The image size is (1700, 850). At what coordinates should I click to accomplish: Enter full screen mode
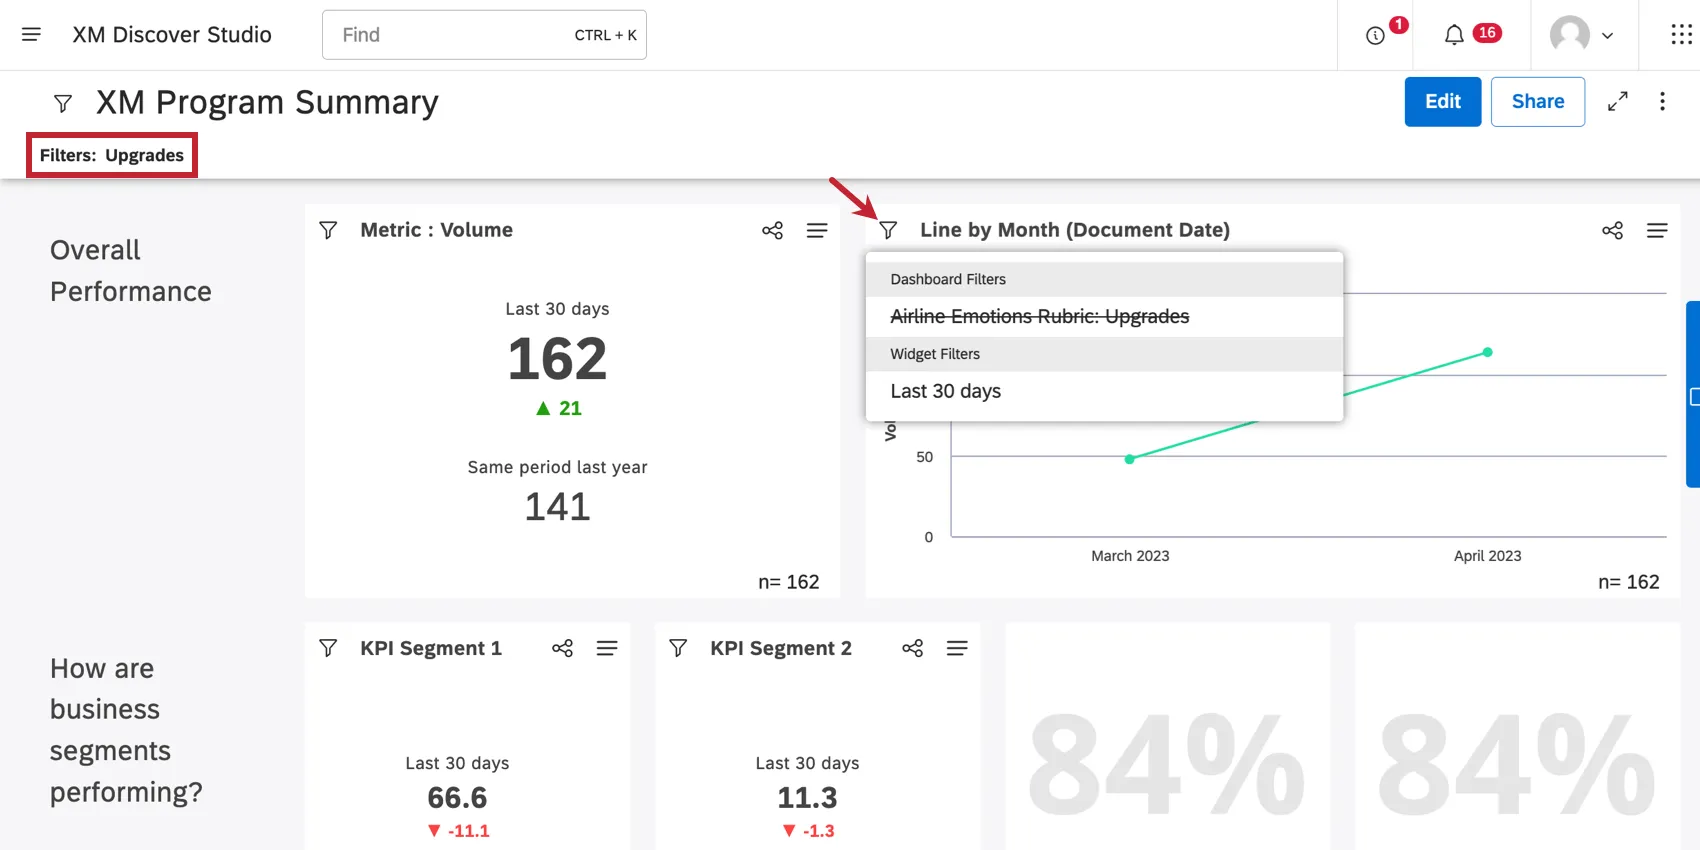click(1618, 102)
